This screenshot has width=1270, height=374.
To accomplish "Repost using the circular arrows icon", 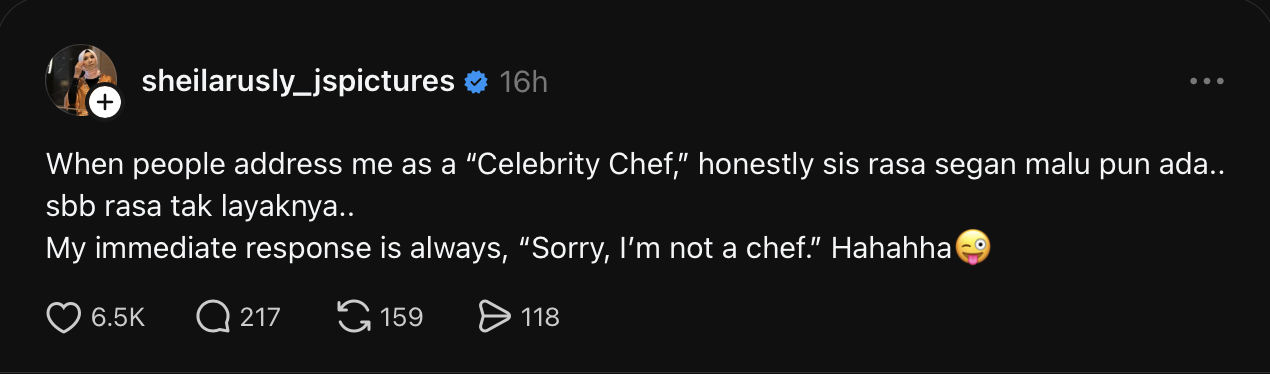I will tap(353, 318).
